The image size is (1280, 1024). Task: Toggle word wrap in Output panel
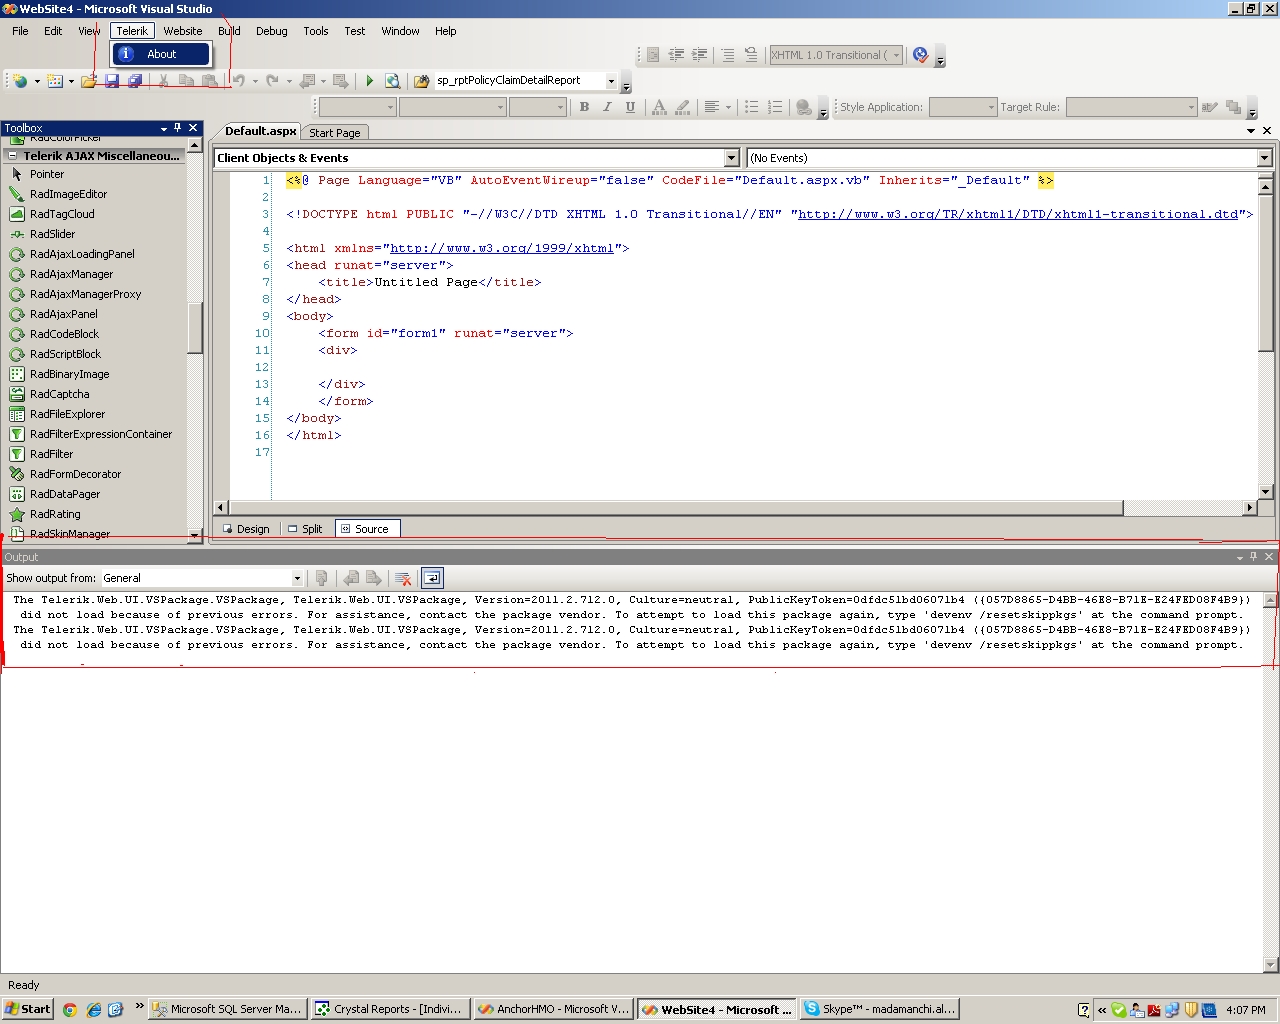point(431,578)
